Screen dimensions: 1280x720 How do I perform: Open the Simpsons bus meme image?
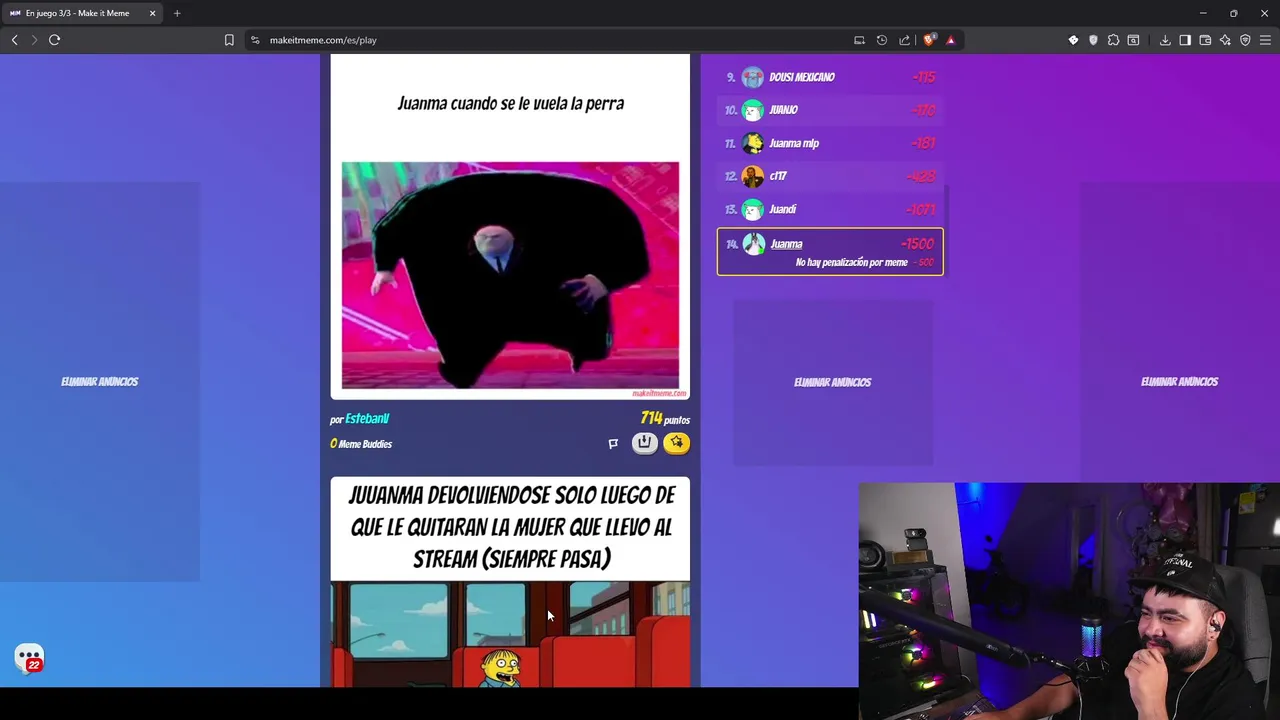point(510,635)
